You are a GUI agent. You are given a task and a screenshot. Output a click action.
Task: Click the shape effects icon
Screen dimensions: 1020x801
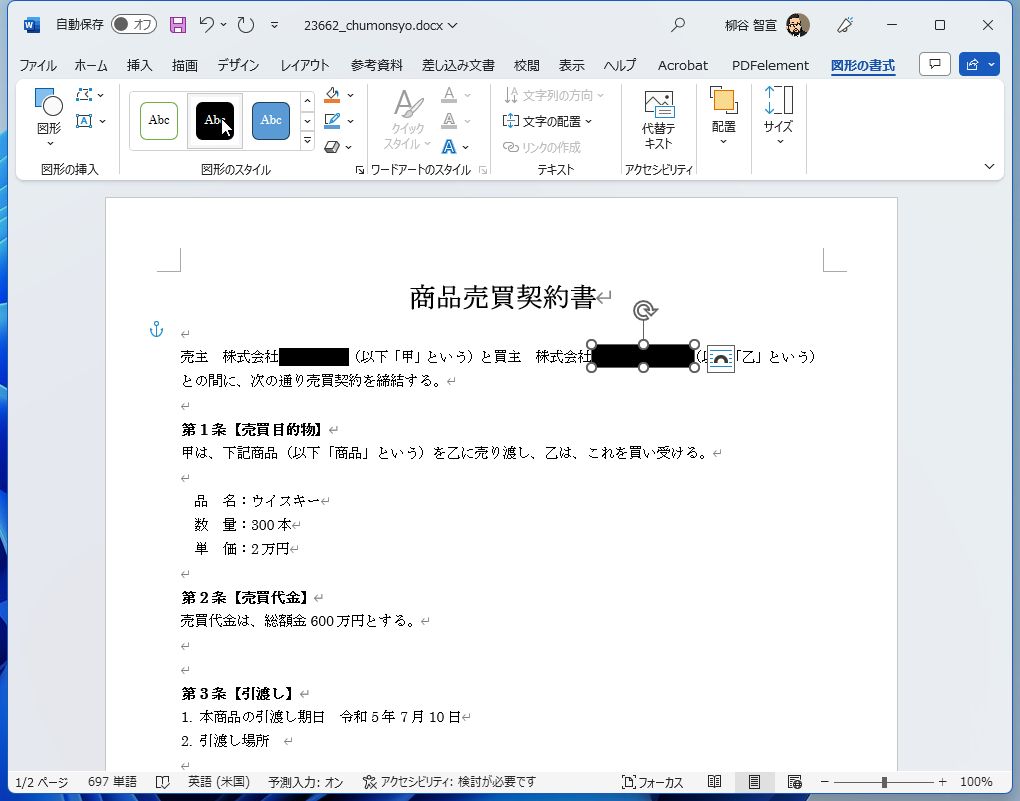[334, 146]
